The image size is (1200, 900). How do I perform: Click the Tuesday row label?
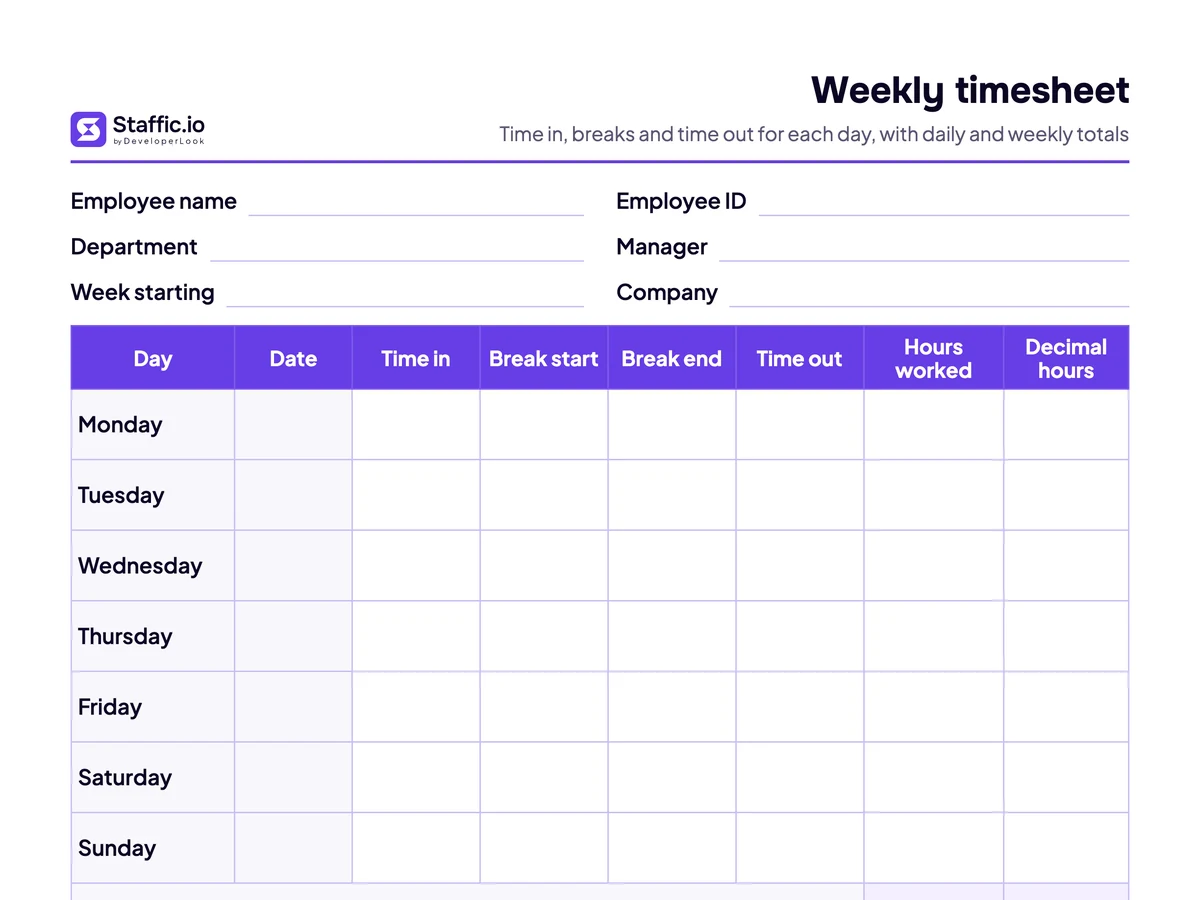click(121, 495)
